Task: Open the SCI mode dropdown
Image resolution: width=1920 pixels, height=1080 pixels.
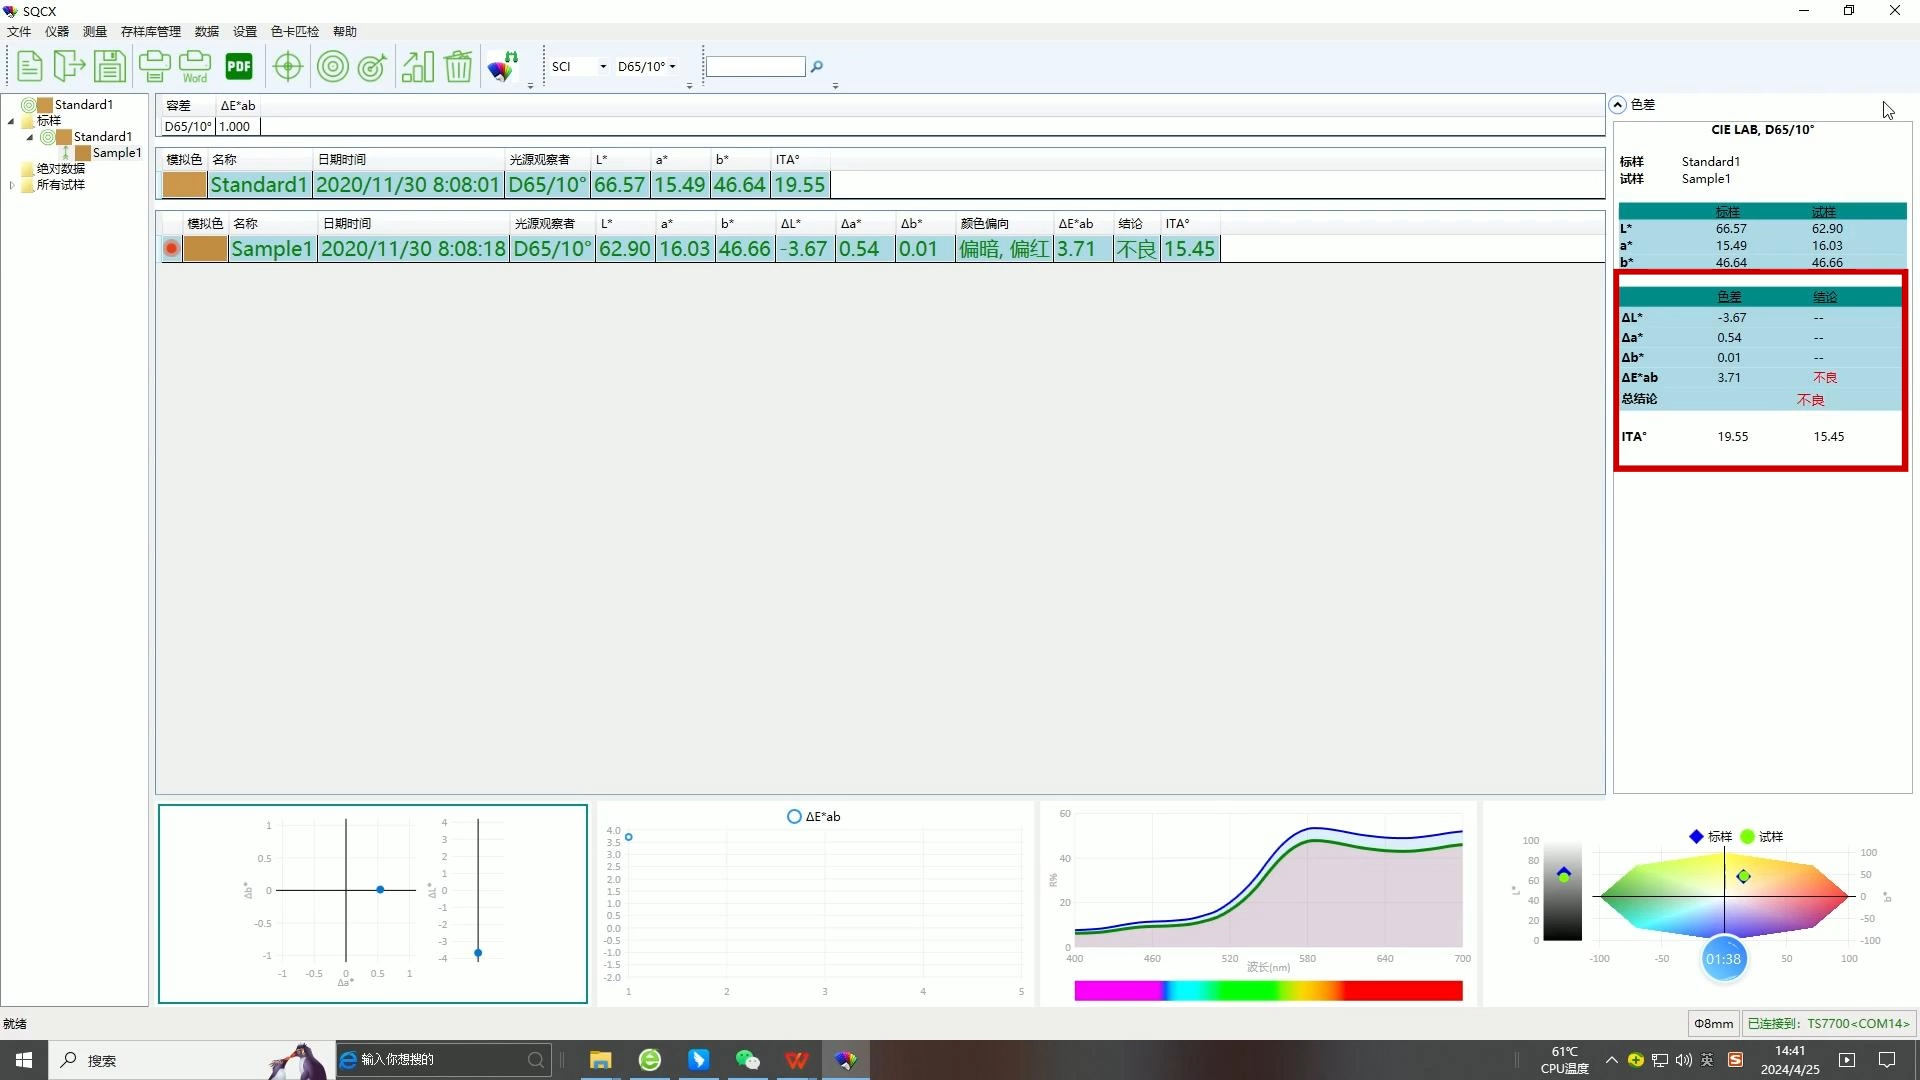Action: (x=602, y=67)
